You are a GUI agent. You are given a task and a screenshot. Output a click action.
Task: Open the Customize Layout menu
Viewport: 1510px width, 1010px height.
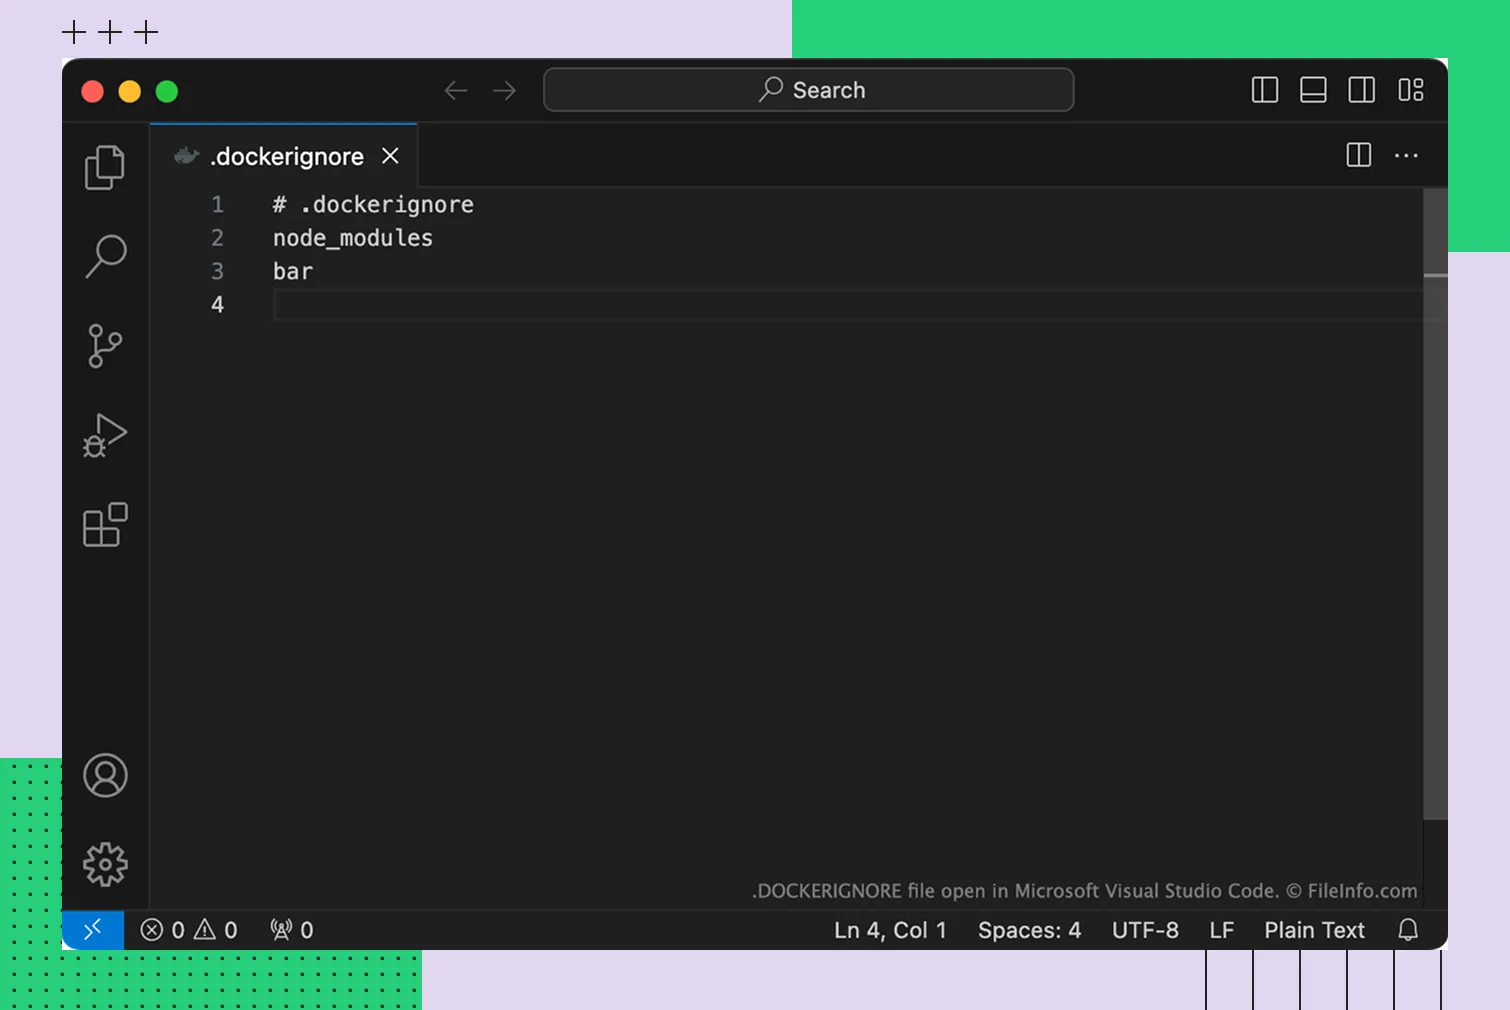[1410, 90]
